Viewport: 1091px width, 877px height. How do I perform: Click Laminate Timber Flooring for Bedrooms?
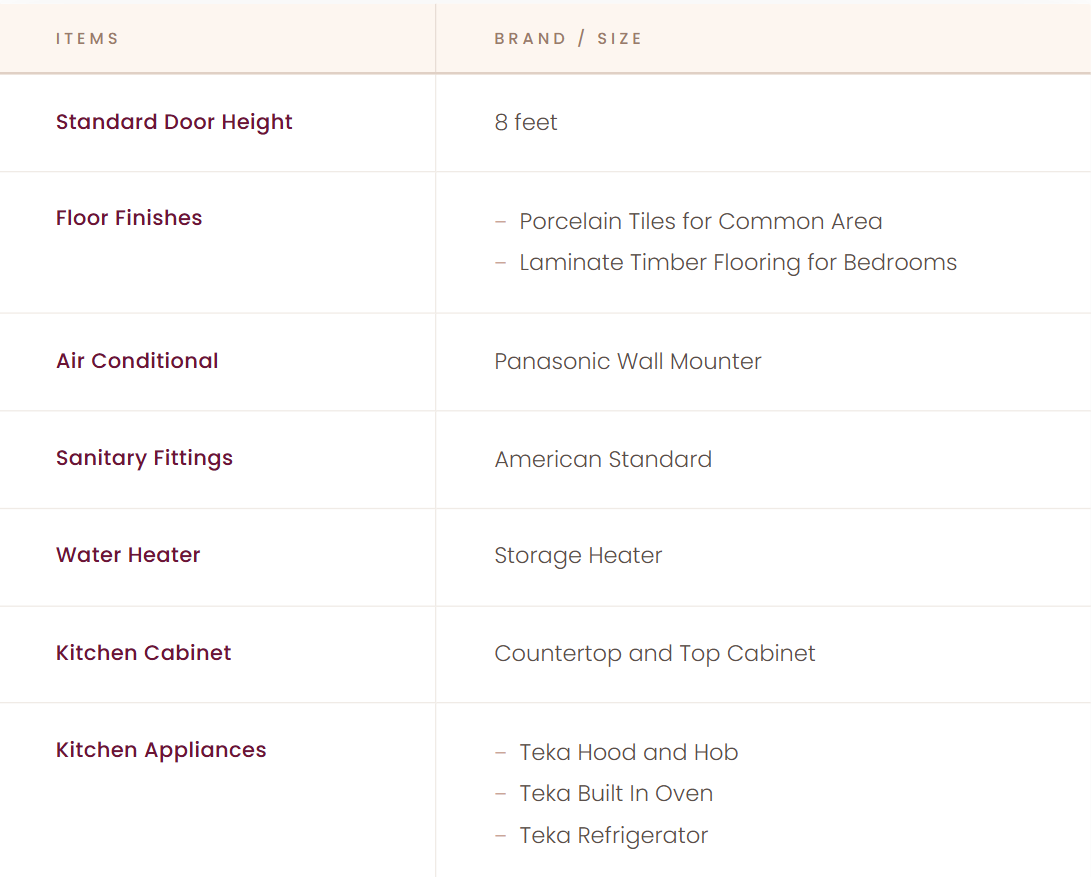click(x=738, y=263)
